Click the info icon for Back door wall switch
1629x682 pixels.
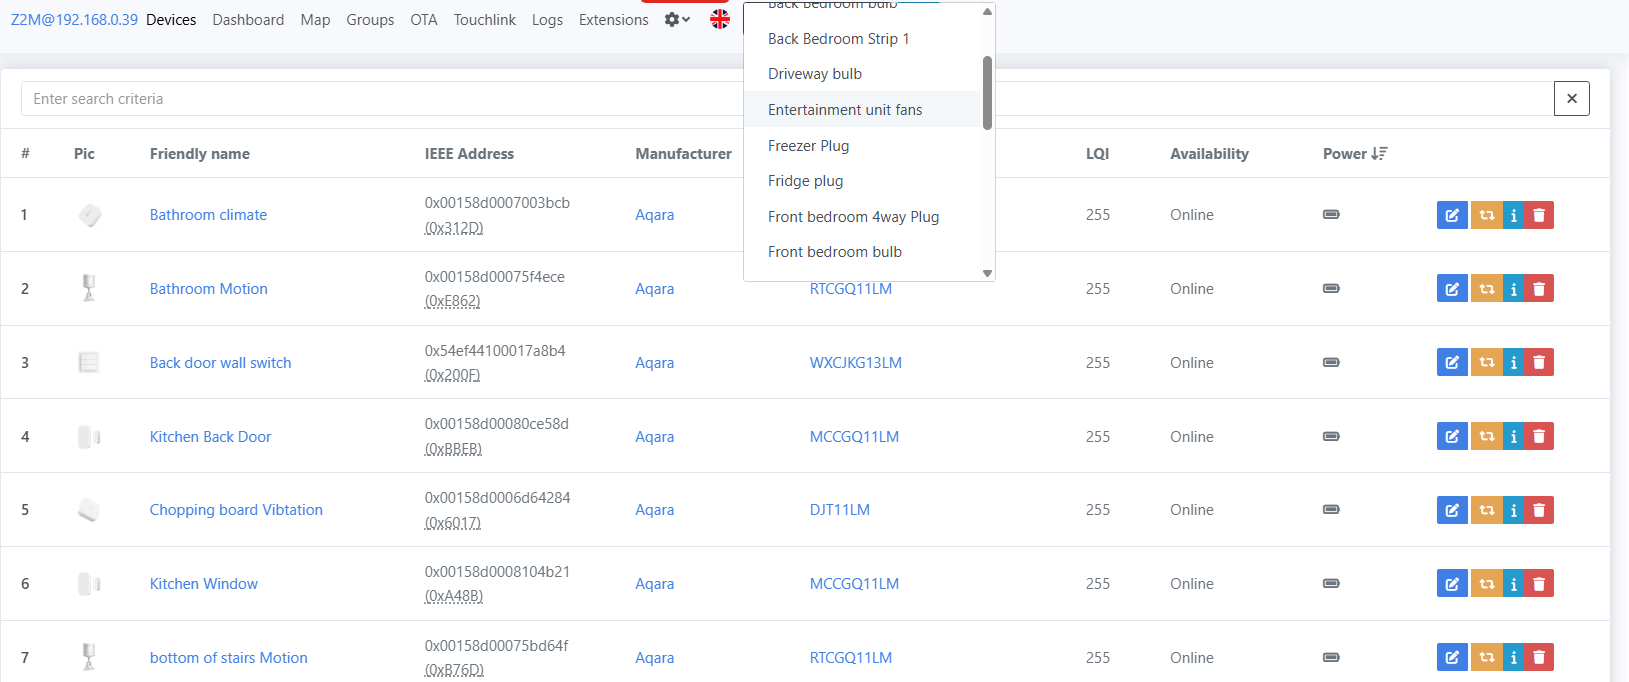coord(1513,363)
